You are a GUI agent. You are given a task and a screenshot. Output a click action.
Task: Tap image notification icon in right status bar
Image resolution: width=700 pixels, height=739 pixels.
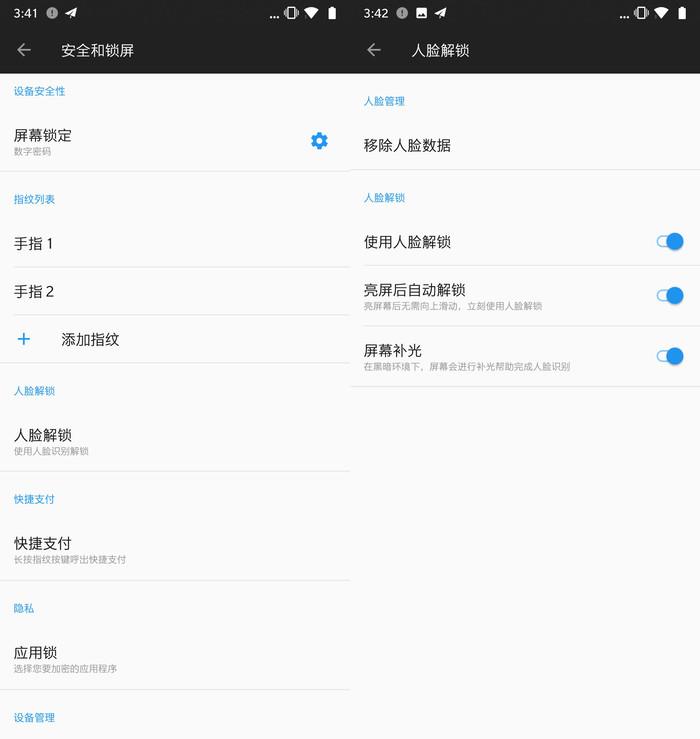tap(421, 13)
